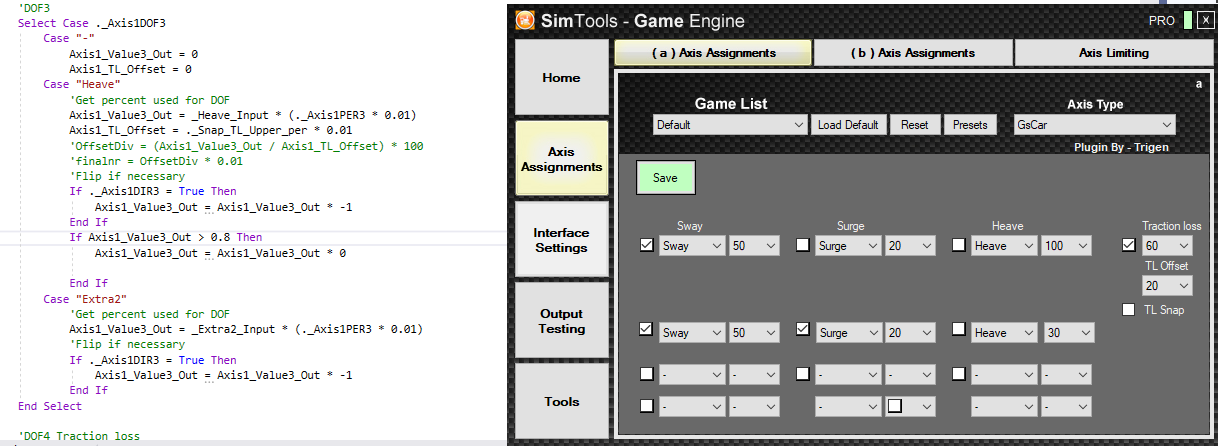Expand the TL Offset dropdown showing 20
The width and height of the screenshot is (1218, 446).
(1168, 286)
